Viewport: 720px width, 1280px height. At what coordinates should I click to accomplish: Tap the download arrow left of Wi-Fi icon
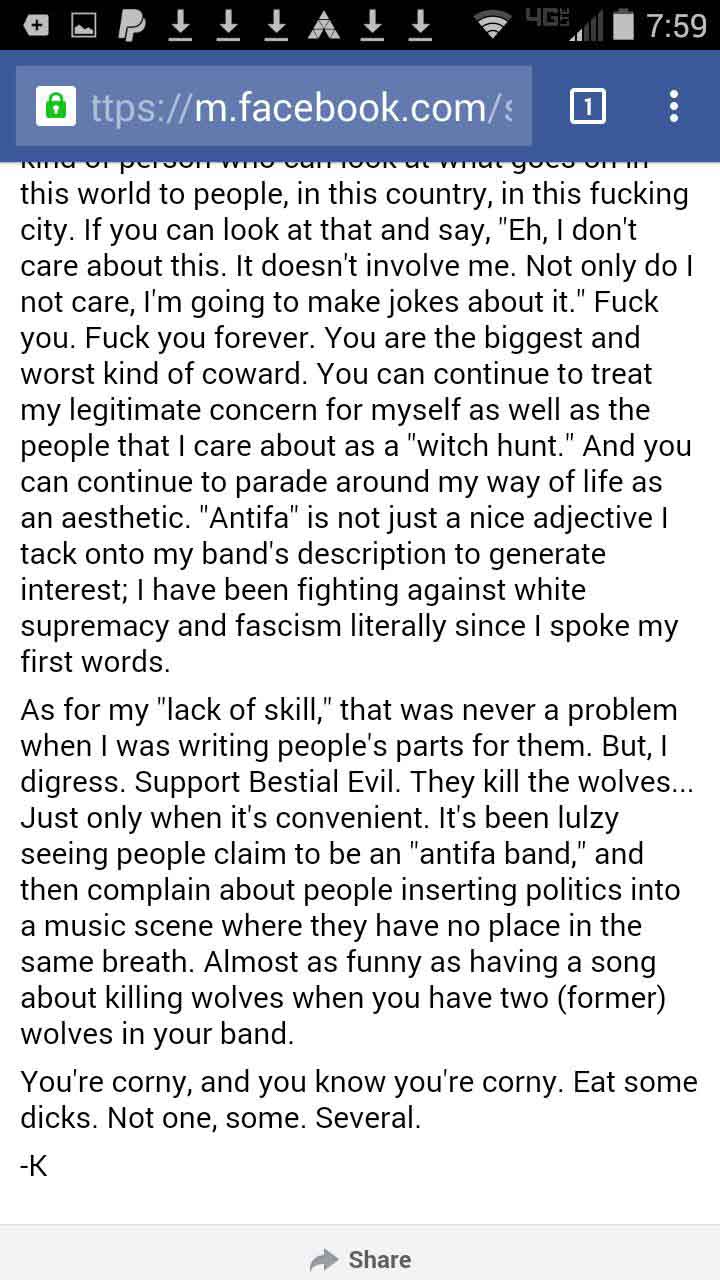tap(420, 24)
